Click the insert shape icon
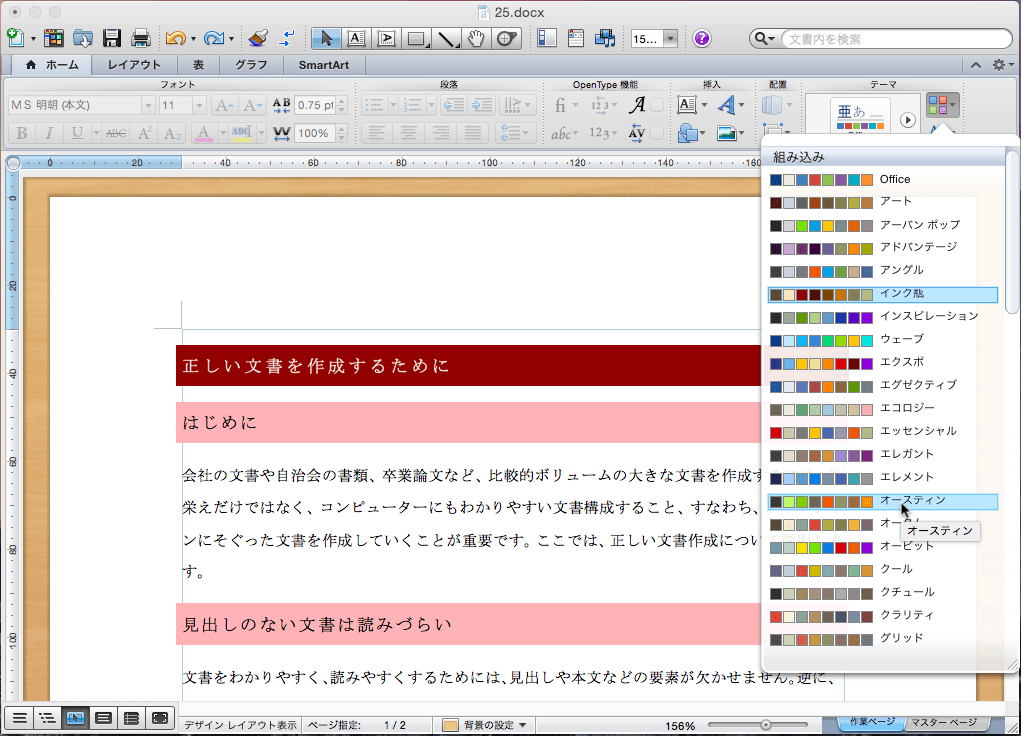The image size is (1022, 736). [x=687, y=134]
